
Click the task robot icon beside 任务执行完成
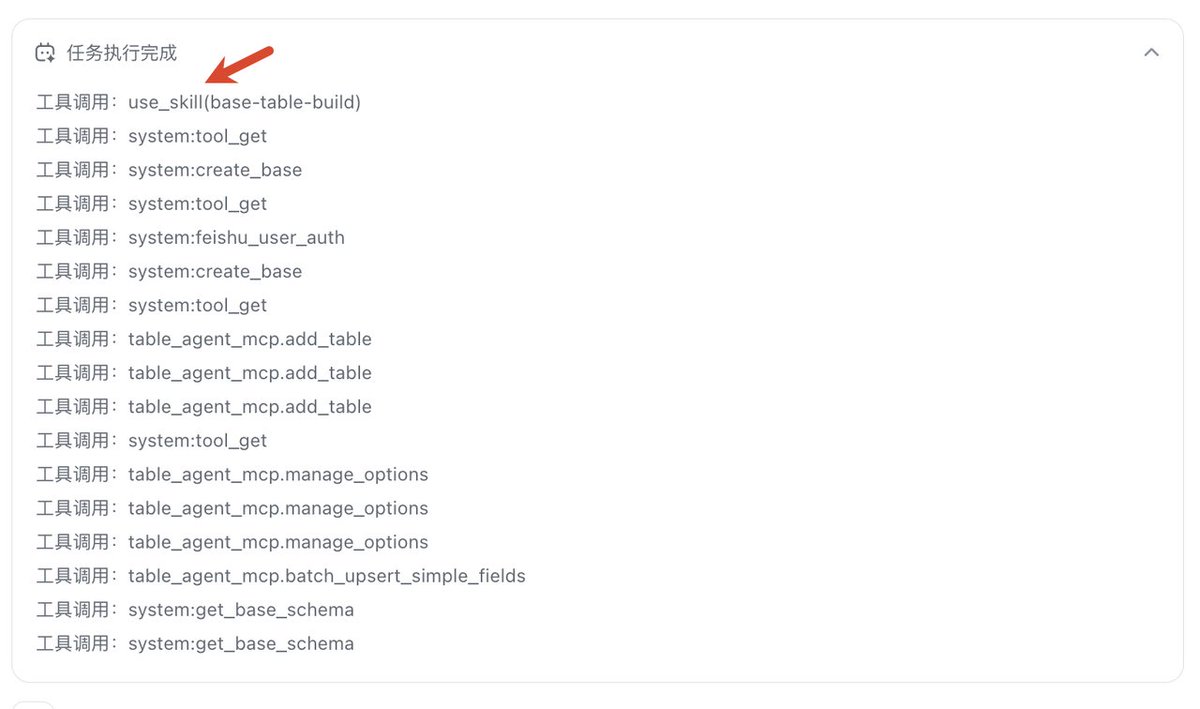tap(45, 53)
